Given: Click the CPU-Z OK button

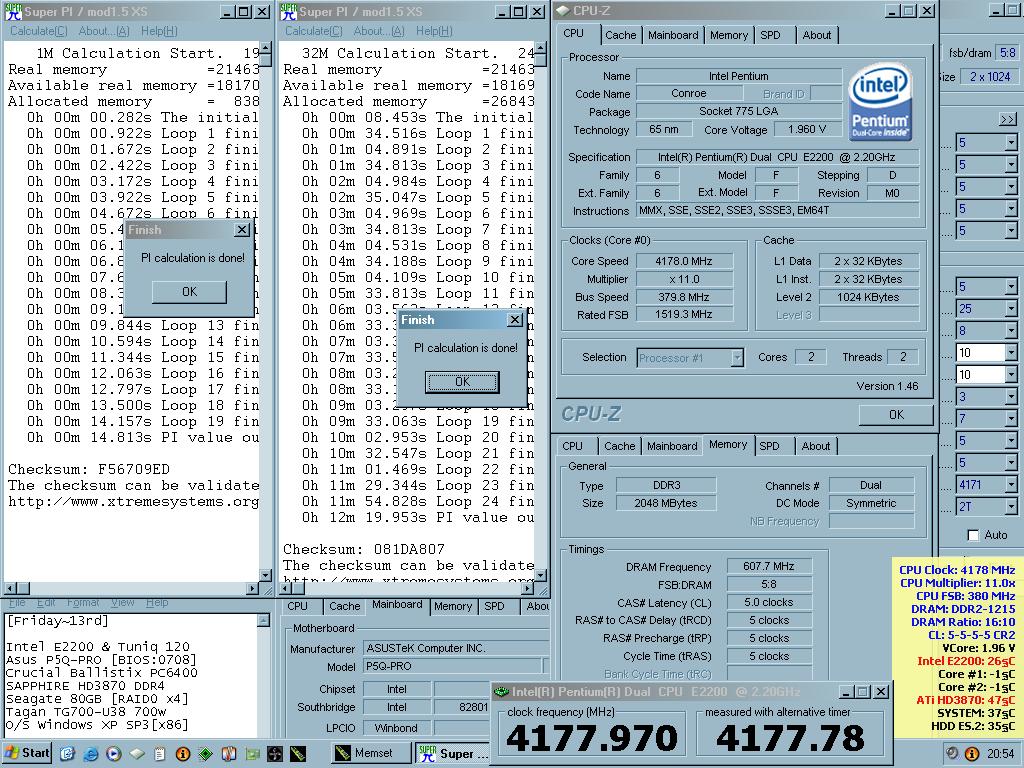Looking at the screenshot, I should tap(896, 415).
